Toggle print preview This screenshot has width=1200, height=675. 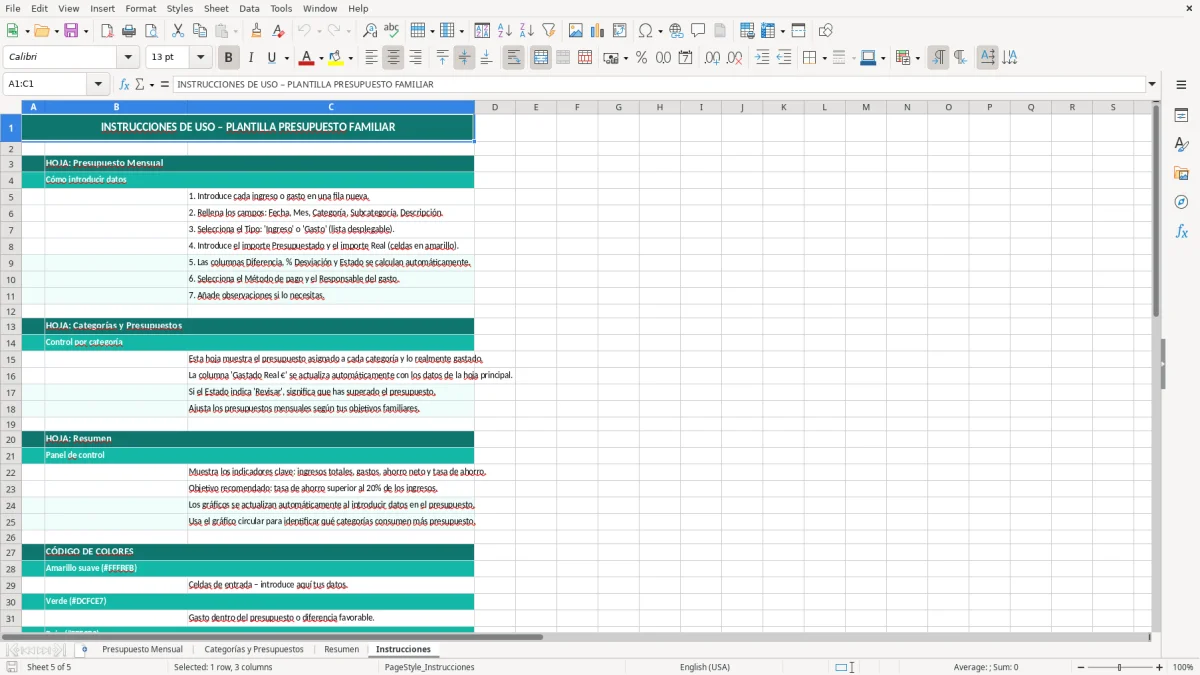pos(151,31)
